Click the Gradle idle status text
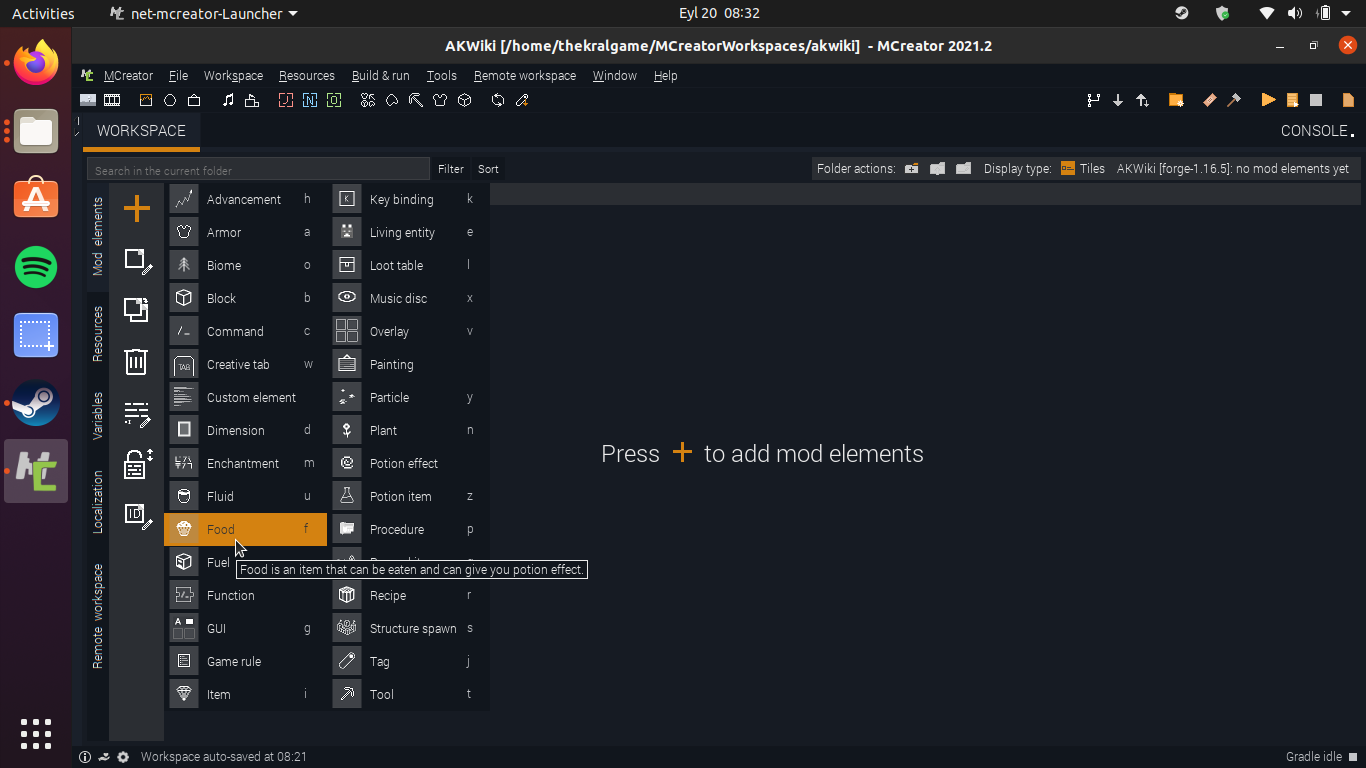Screen dimensions: 1366x768 click(x=1314, y=757)
